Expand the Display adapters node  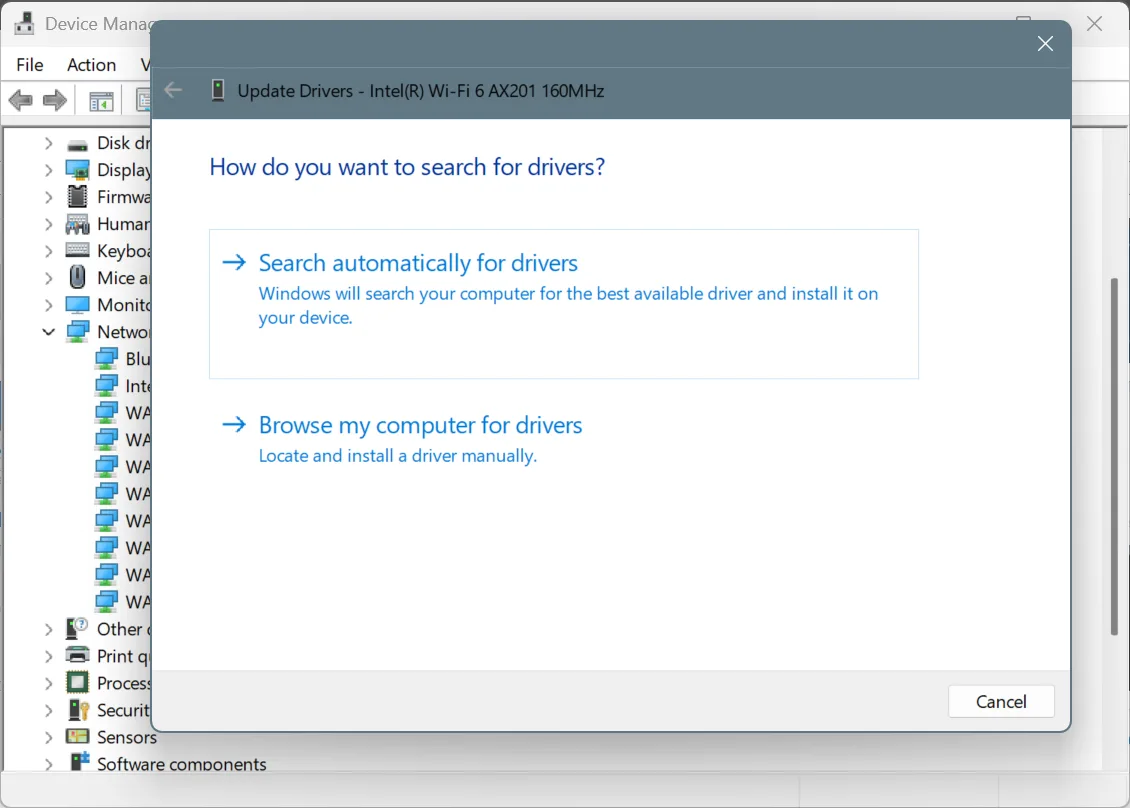(48, 170)
